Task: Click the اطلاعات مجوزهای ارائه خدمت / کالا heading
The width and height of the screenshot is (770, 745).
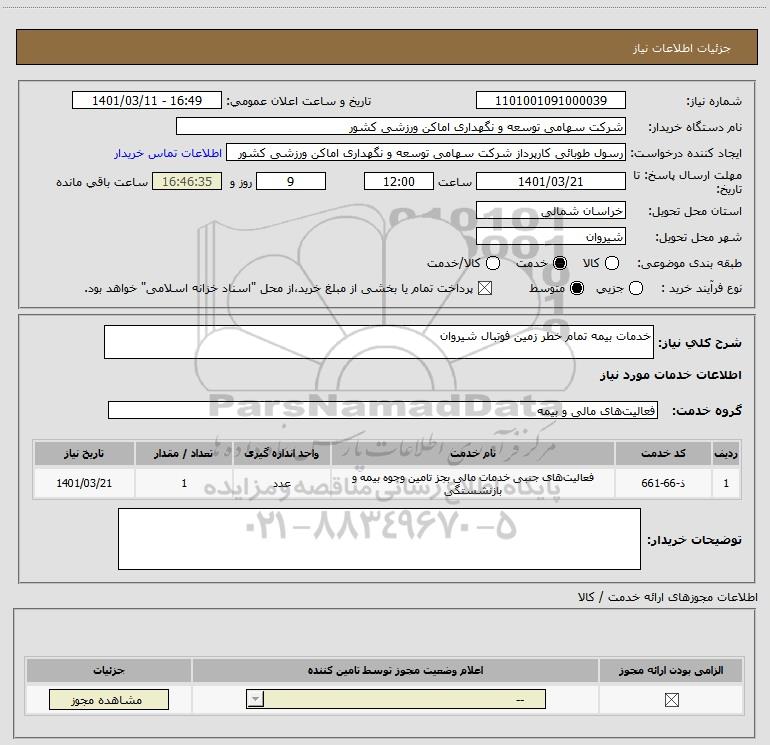Action: 667,597
